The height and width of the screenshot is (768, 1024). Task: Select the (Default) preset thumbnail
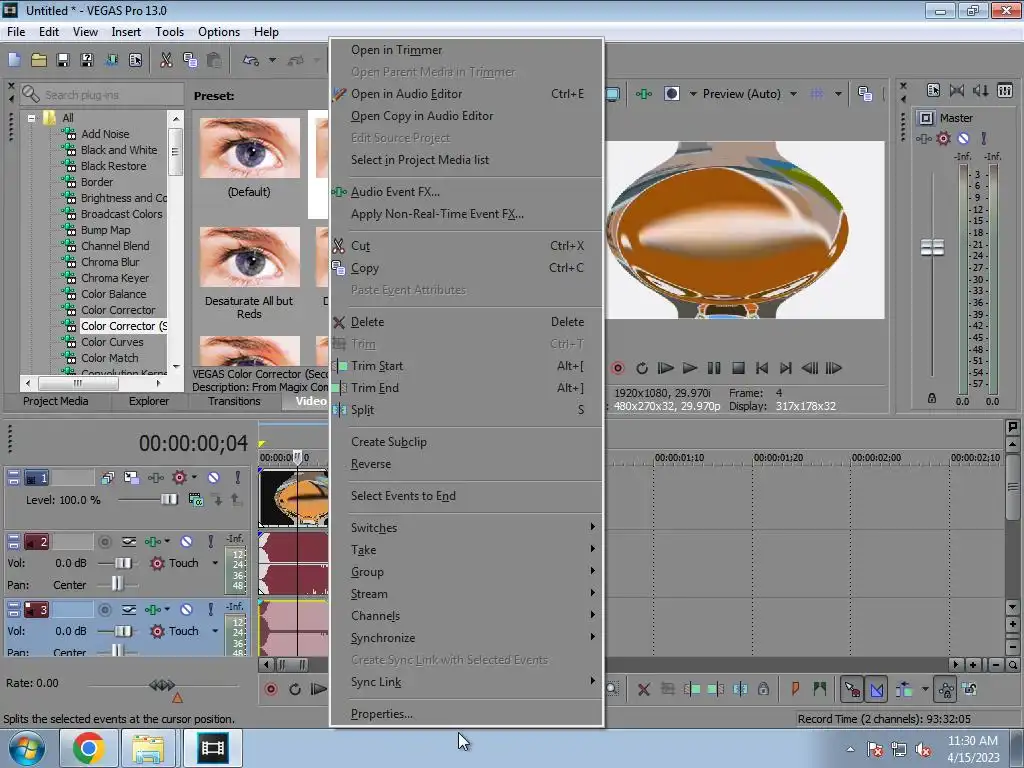pos(249,148)
